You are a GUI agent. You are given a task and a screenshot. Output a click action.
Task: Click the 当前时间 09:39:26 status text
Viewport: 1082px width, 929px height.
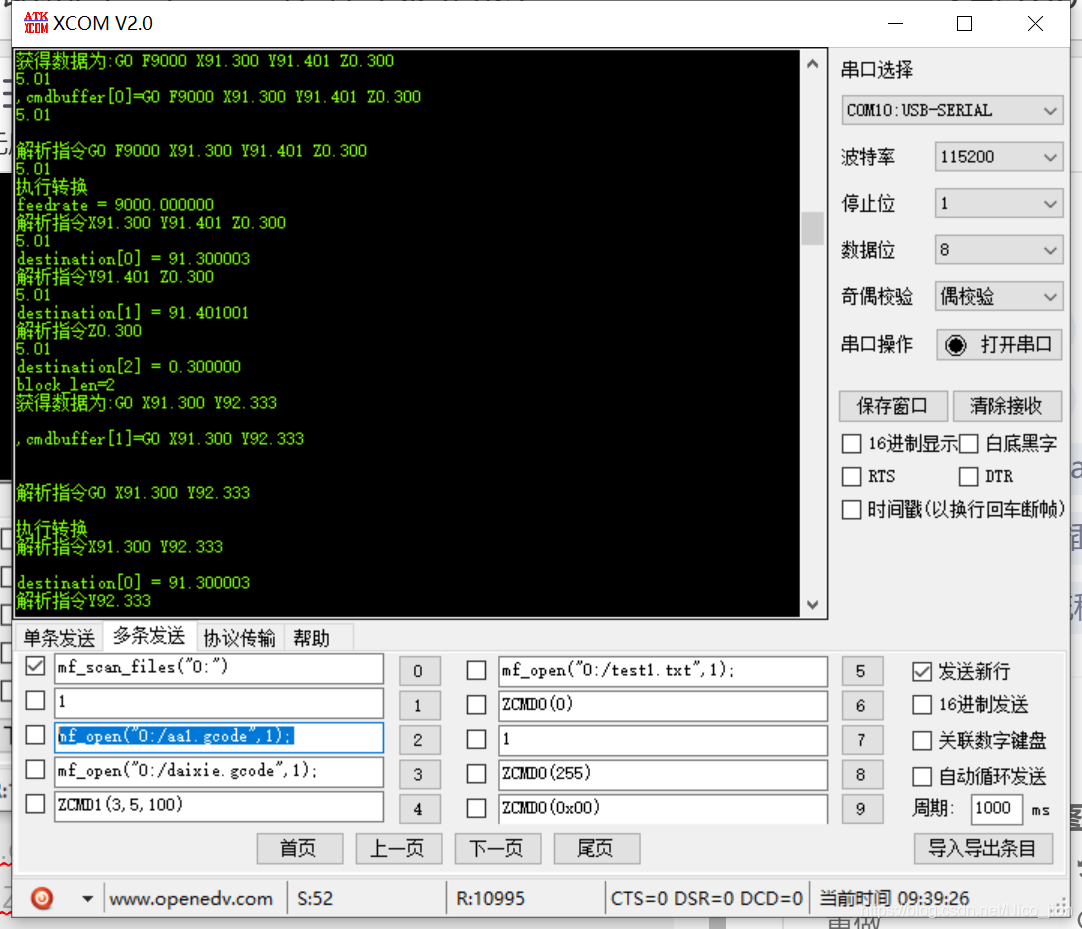(894, 898)
